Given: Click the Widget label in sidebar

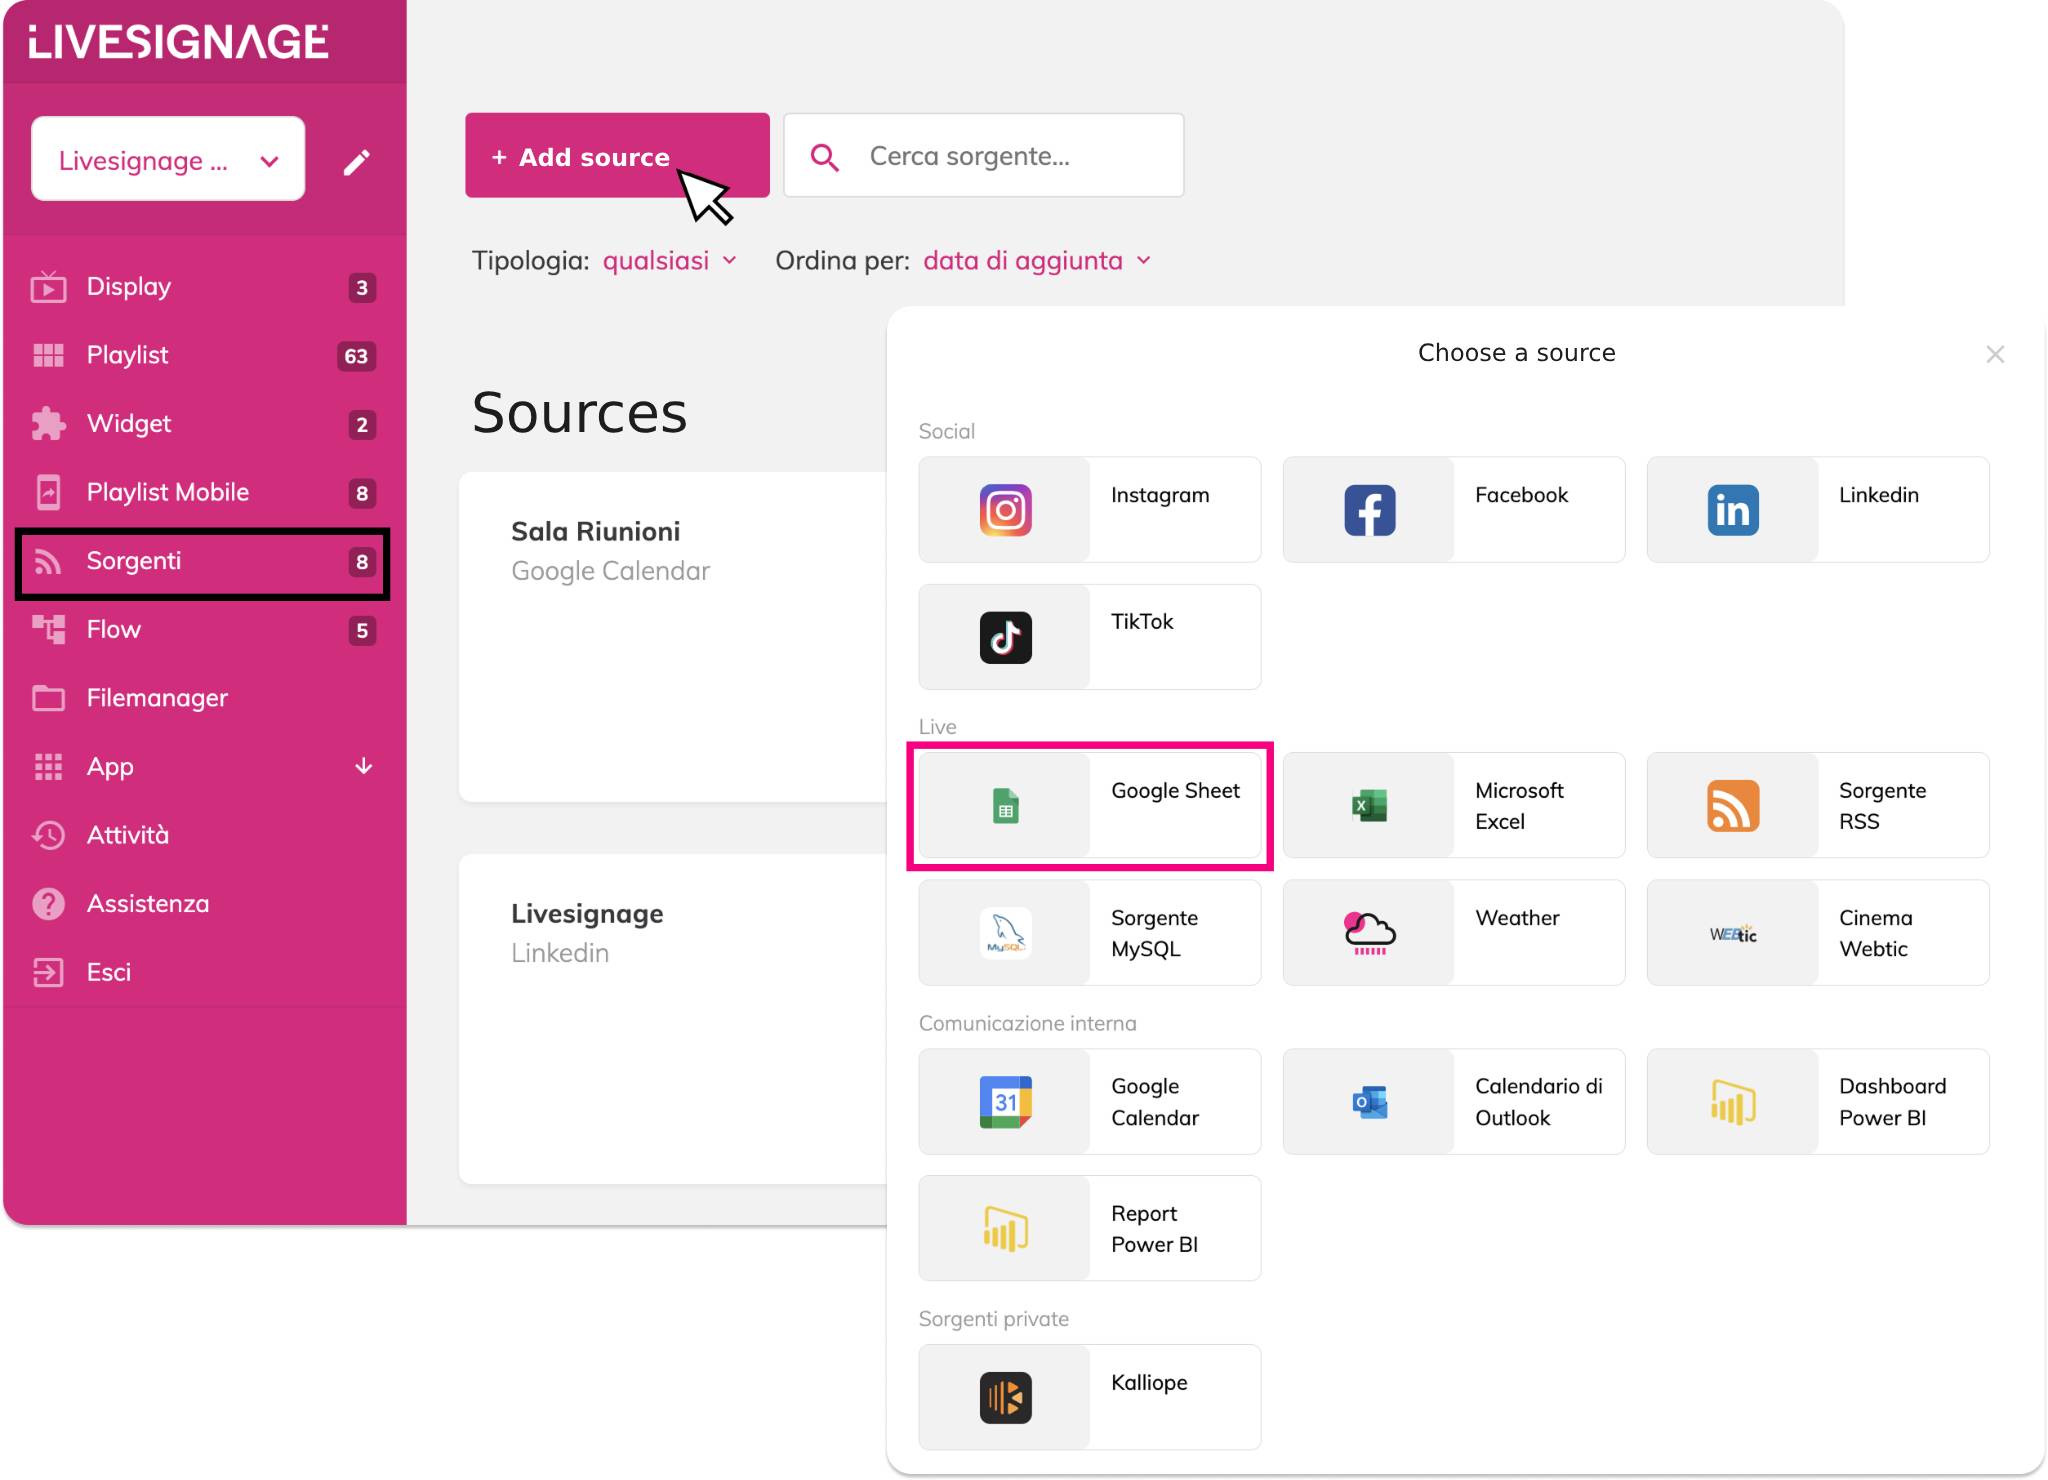Looking at the screenshot, I should tap(128, 424).
